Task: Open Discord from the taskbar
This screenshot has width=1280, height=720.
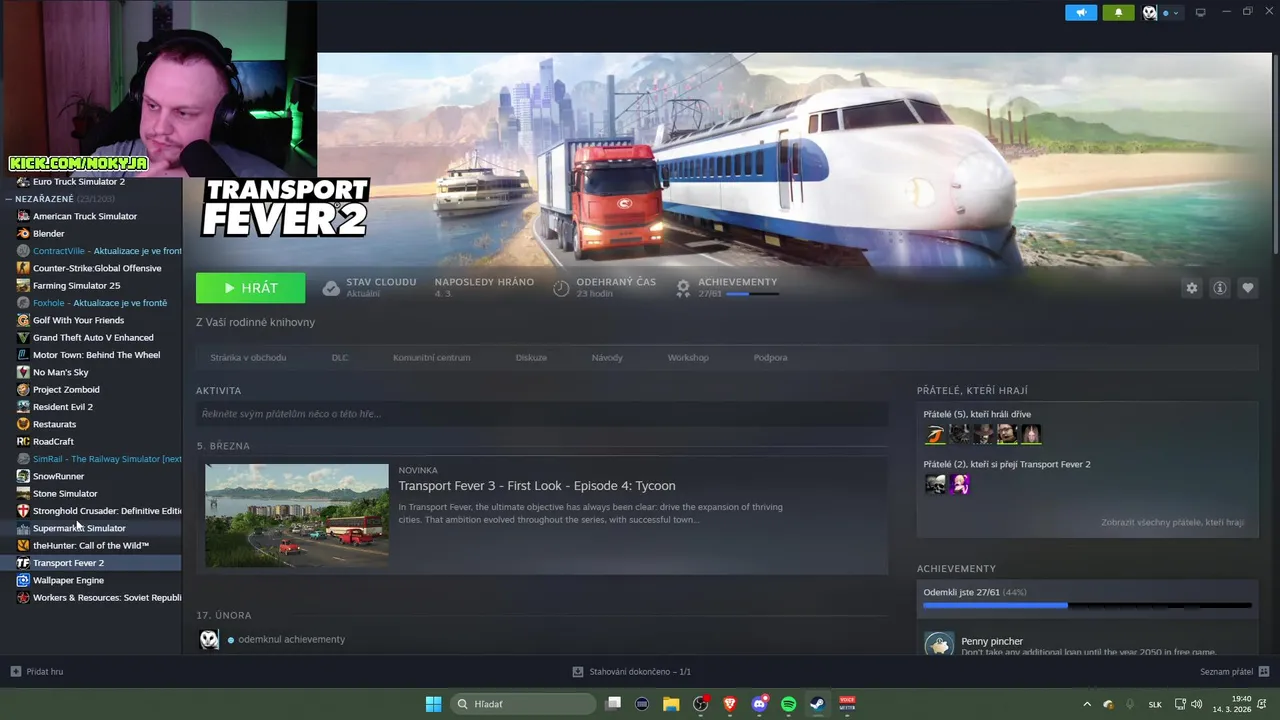Action: (x=759, y=704)
